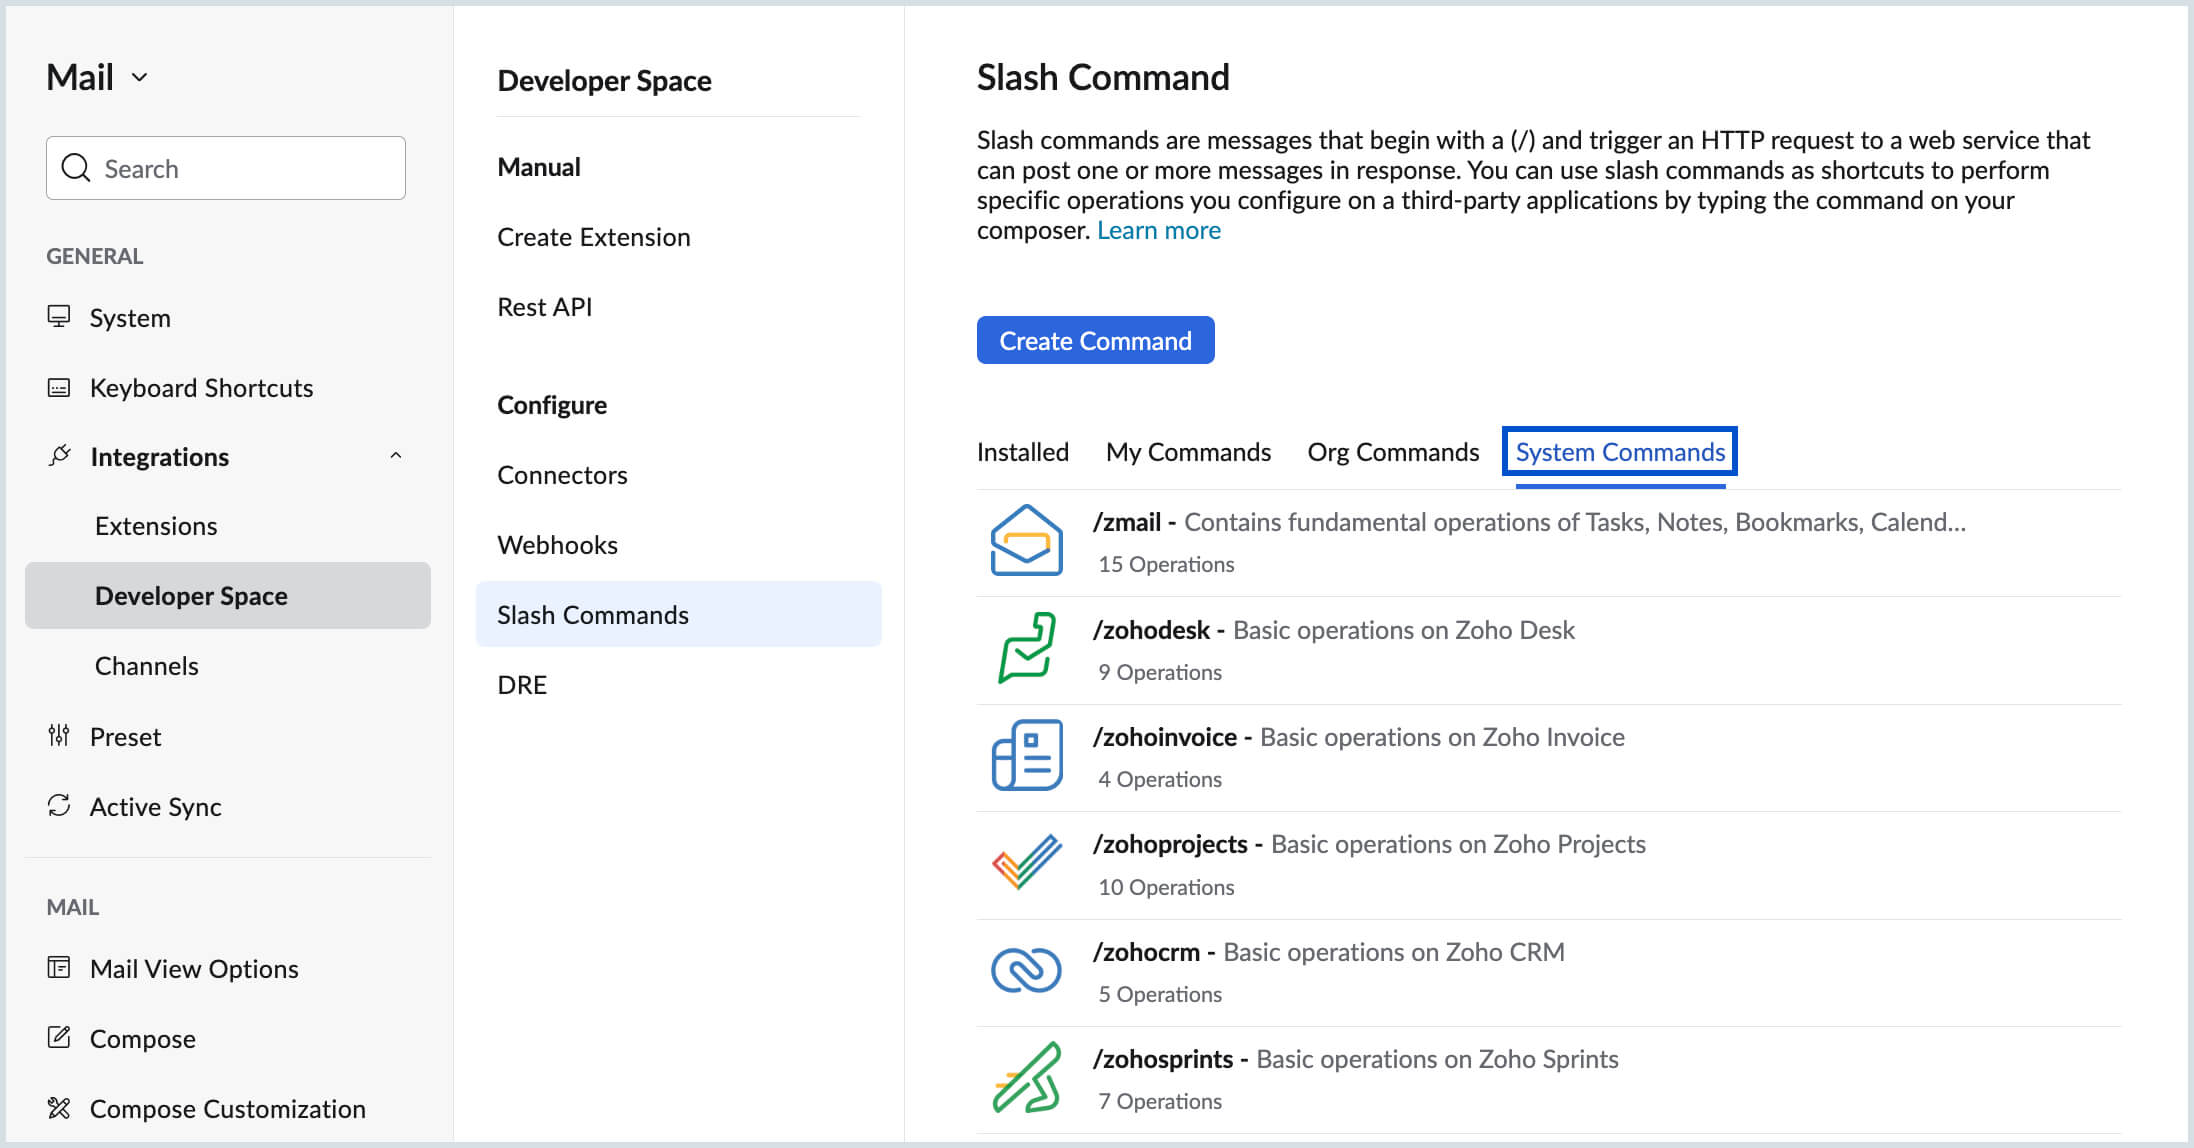Screen dimensions: 2194x1148
Task: Click the System monitor icon in sidebar
Action: tap(59, 317)
